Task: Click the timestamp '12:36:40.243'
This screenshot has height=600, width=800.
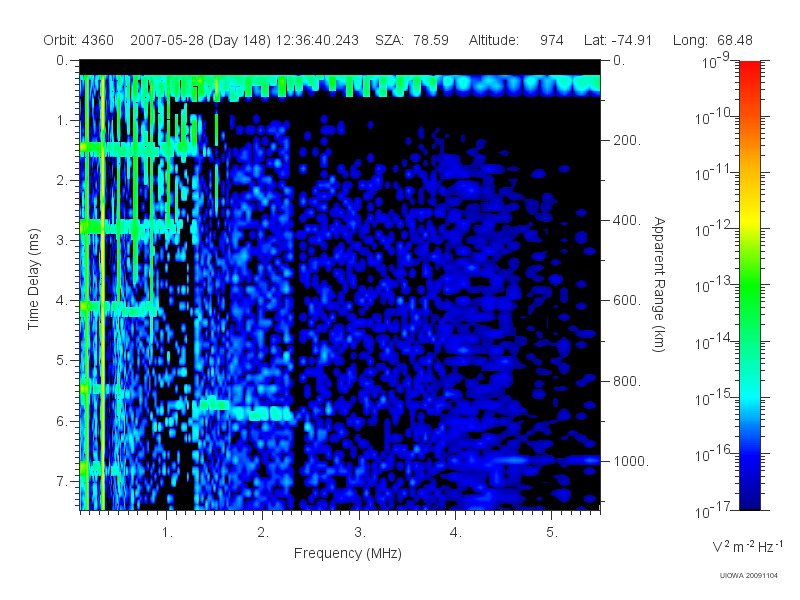Action: pos(317,40)
